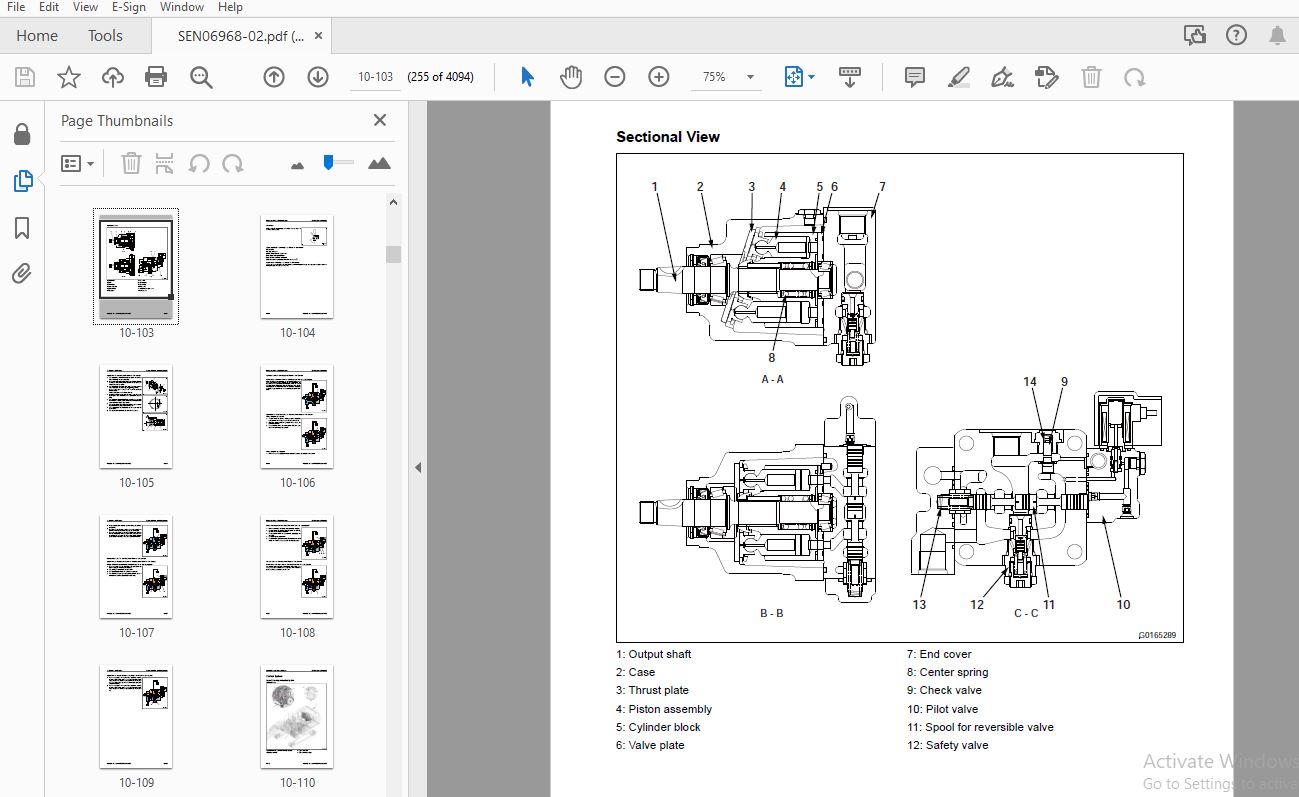This screenshot has width=1299, height=797.
Task: Click the stamp tool icon
Action: (x=1046, y=77)
